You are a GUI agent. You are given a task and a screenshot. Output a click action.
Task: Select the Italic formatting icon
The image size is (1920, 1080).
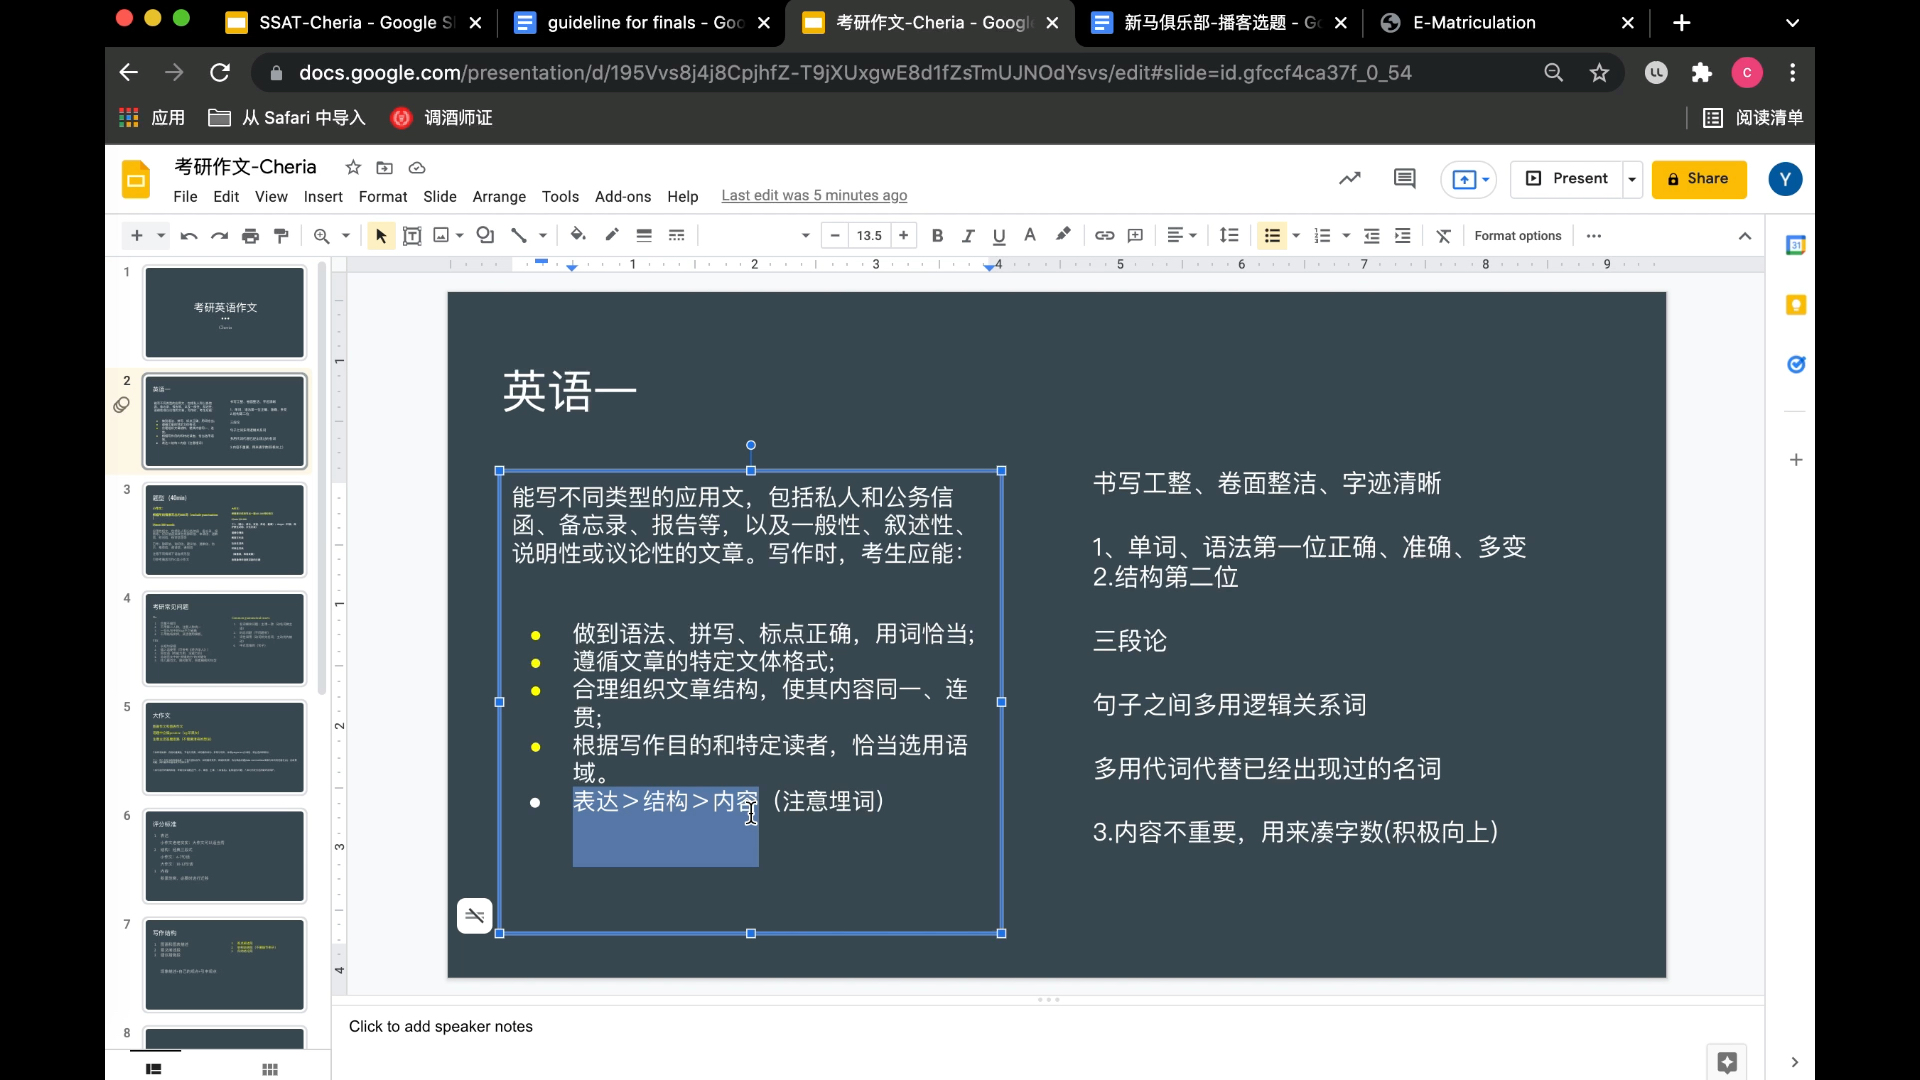pyautogui.click(x=967, y=236)
